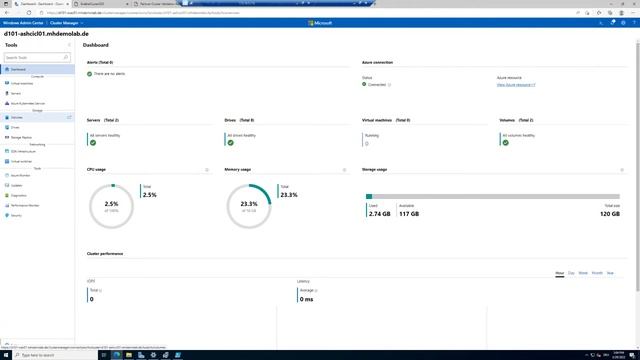Screen dimensions: 640x360
Task: Select the Month performance tab
Action: (597, 273)
